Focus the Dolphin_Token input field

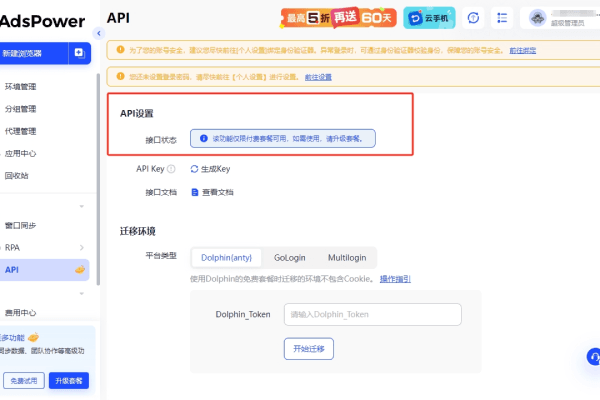point(373,315)
